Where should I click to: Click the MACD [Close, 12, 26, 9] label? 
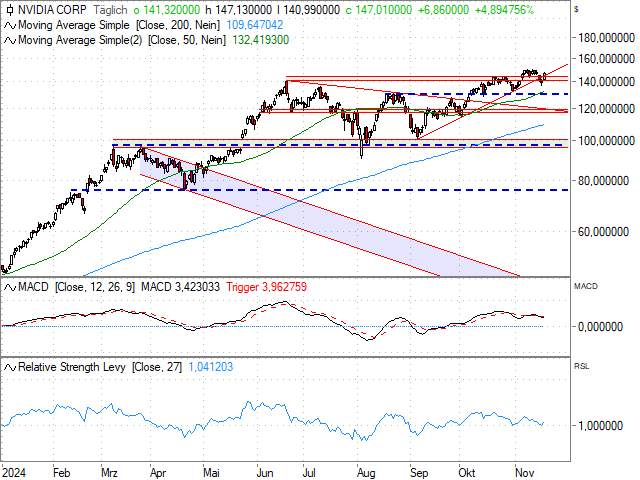[x=76, y=287]
